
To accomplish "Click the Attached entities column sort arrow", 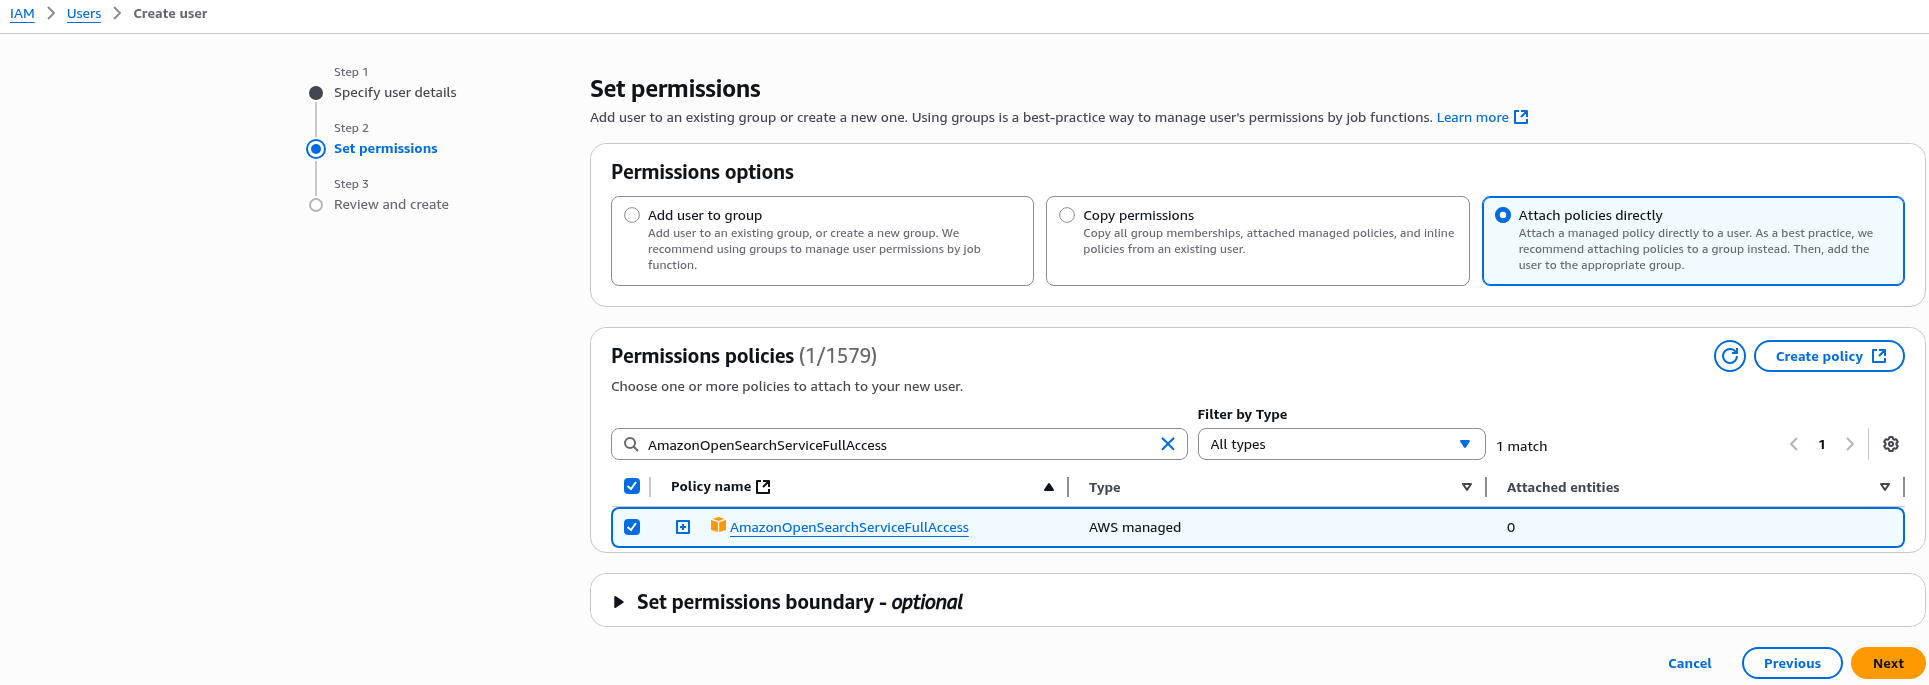I will point(1885,487).
